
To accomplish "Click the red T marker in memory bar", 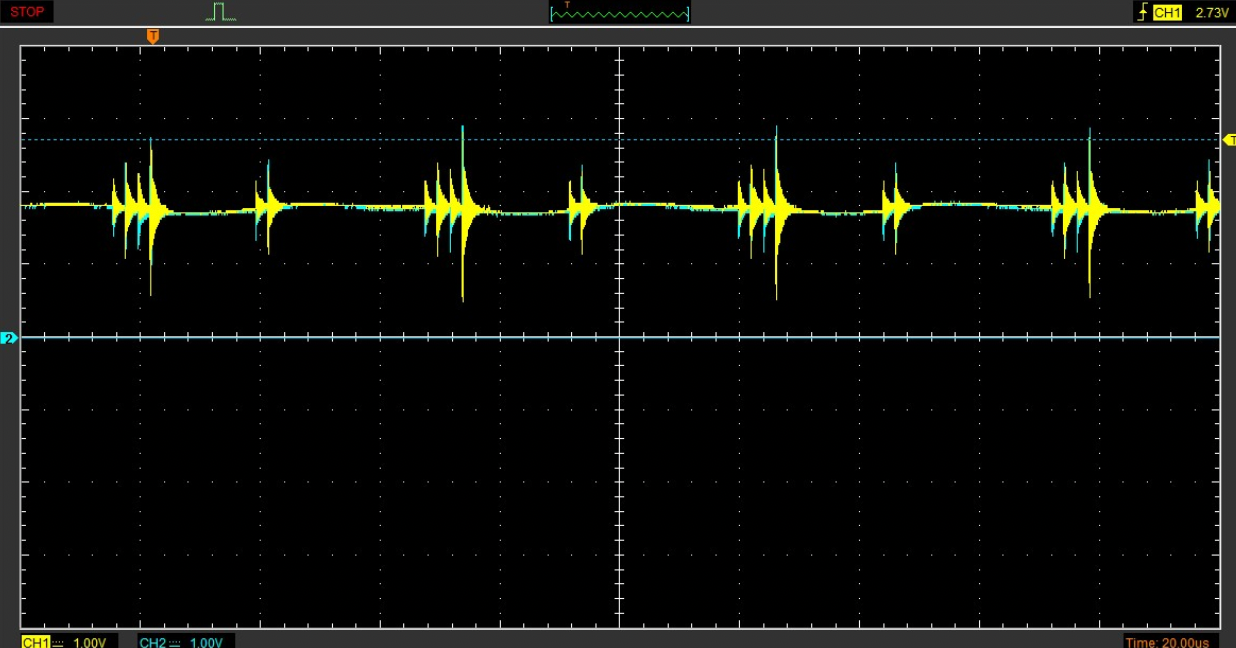I will (x=567, y=5).
